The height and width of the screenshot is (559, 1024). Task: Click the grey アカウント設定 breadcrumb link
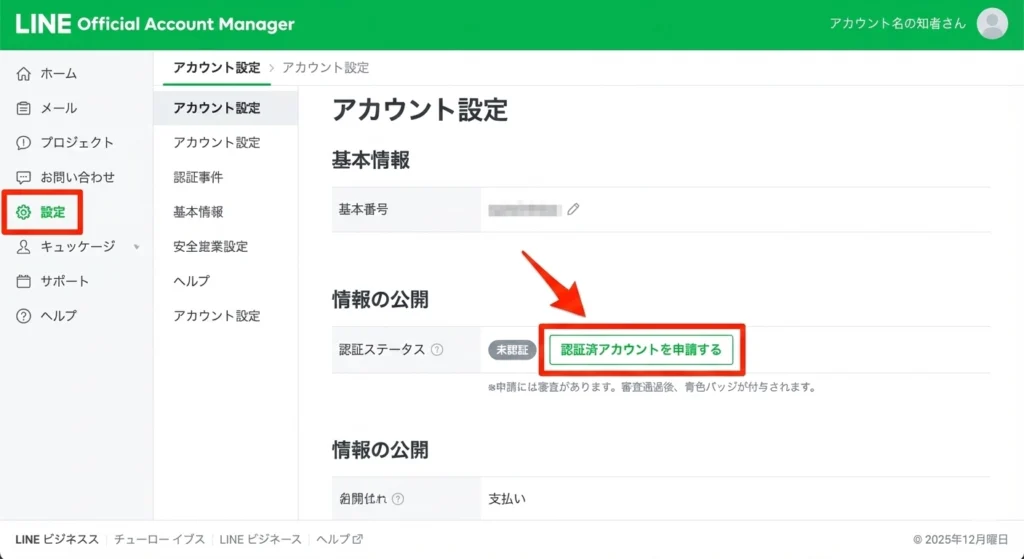325,68
